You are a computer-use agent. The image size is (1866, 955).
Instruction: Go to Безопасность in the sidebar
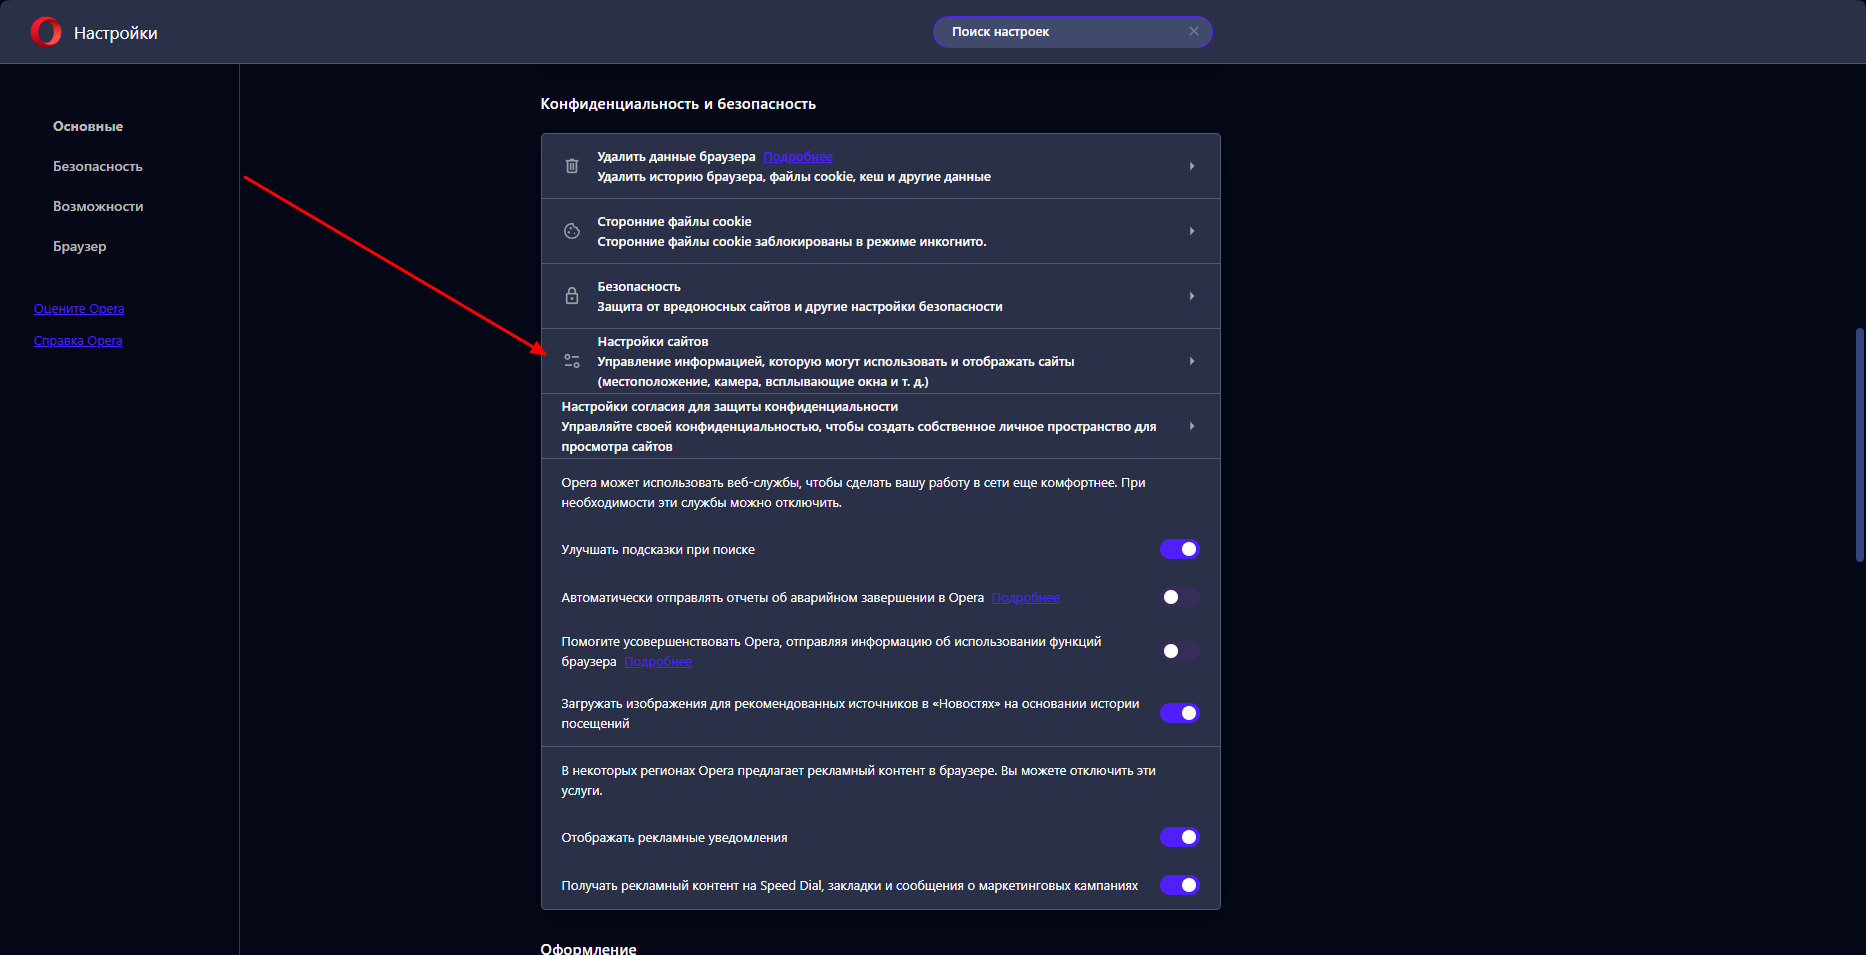click(x=98, y=166)
